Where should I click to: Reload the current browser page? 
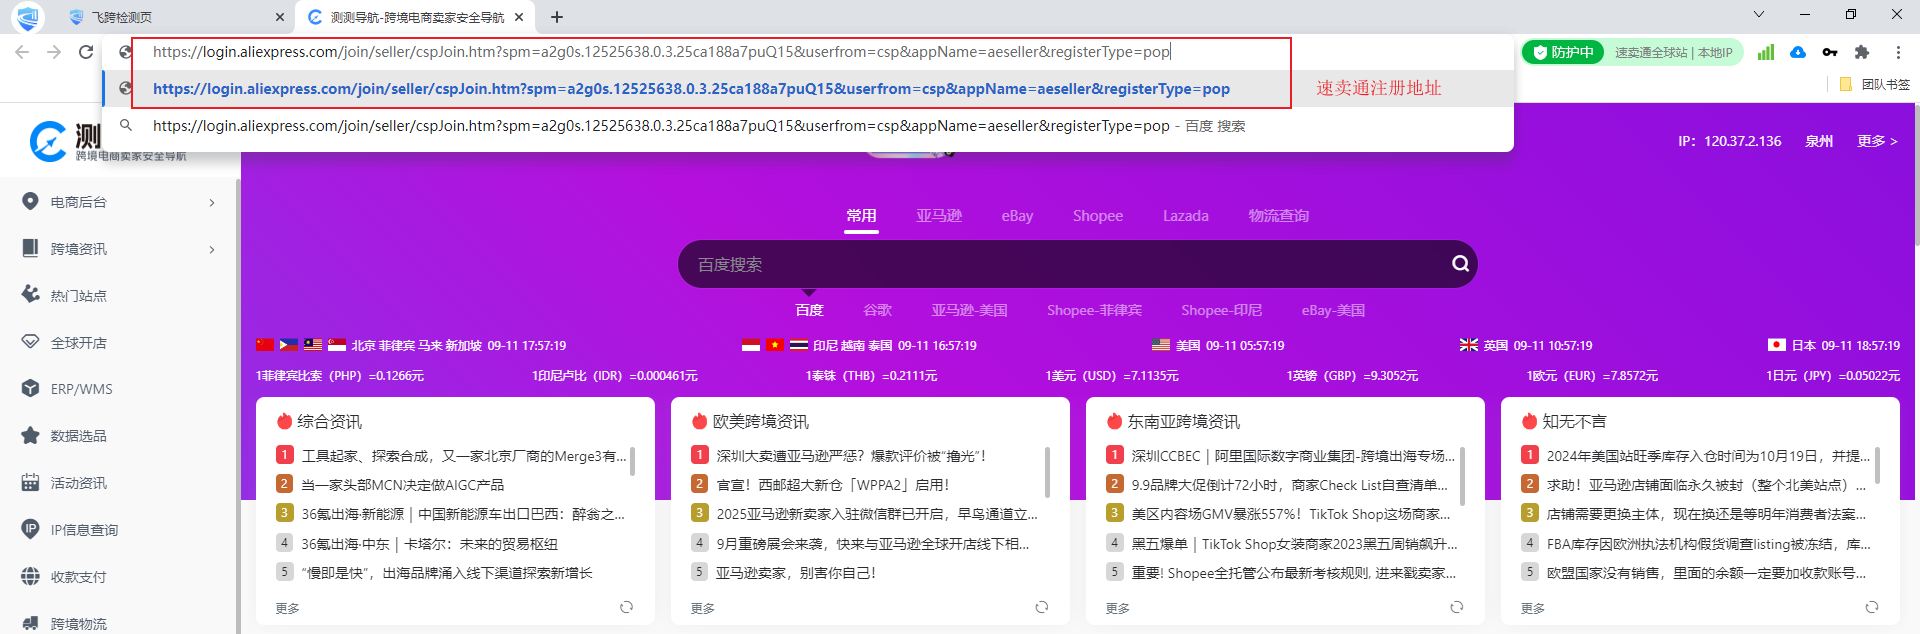point(86,52)
